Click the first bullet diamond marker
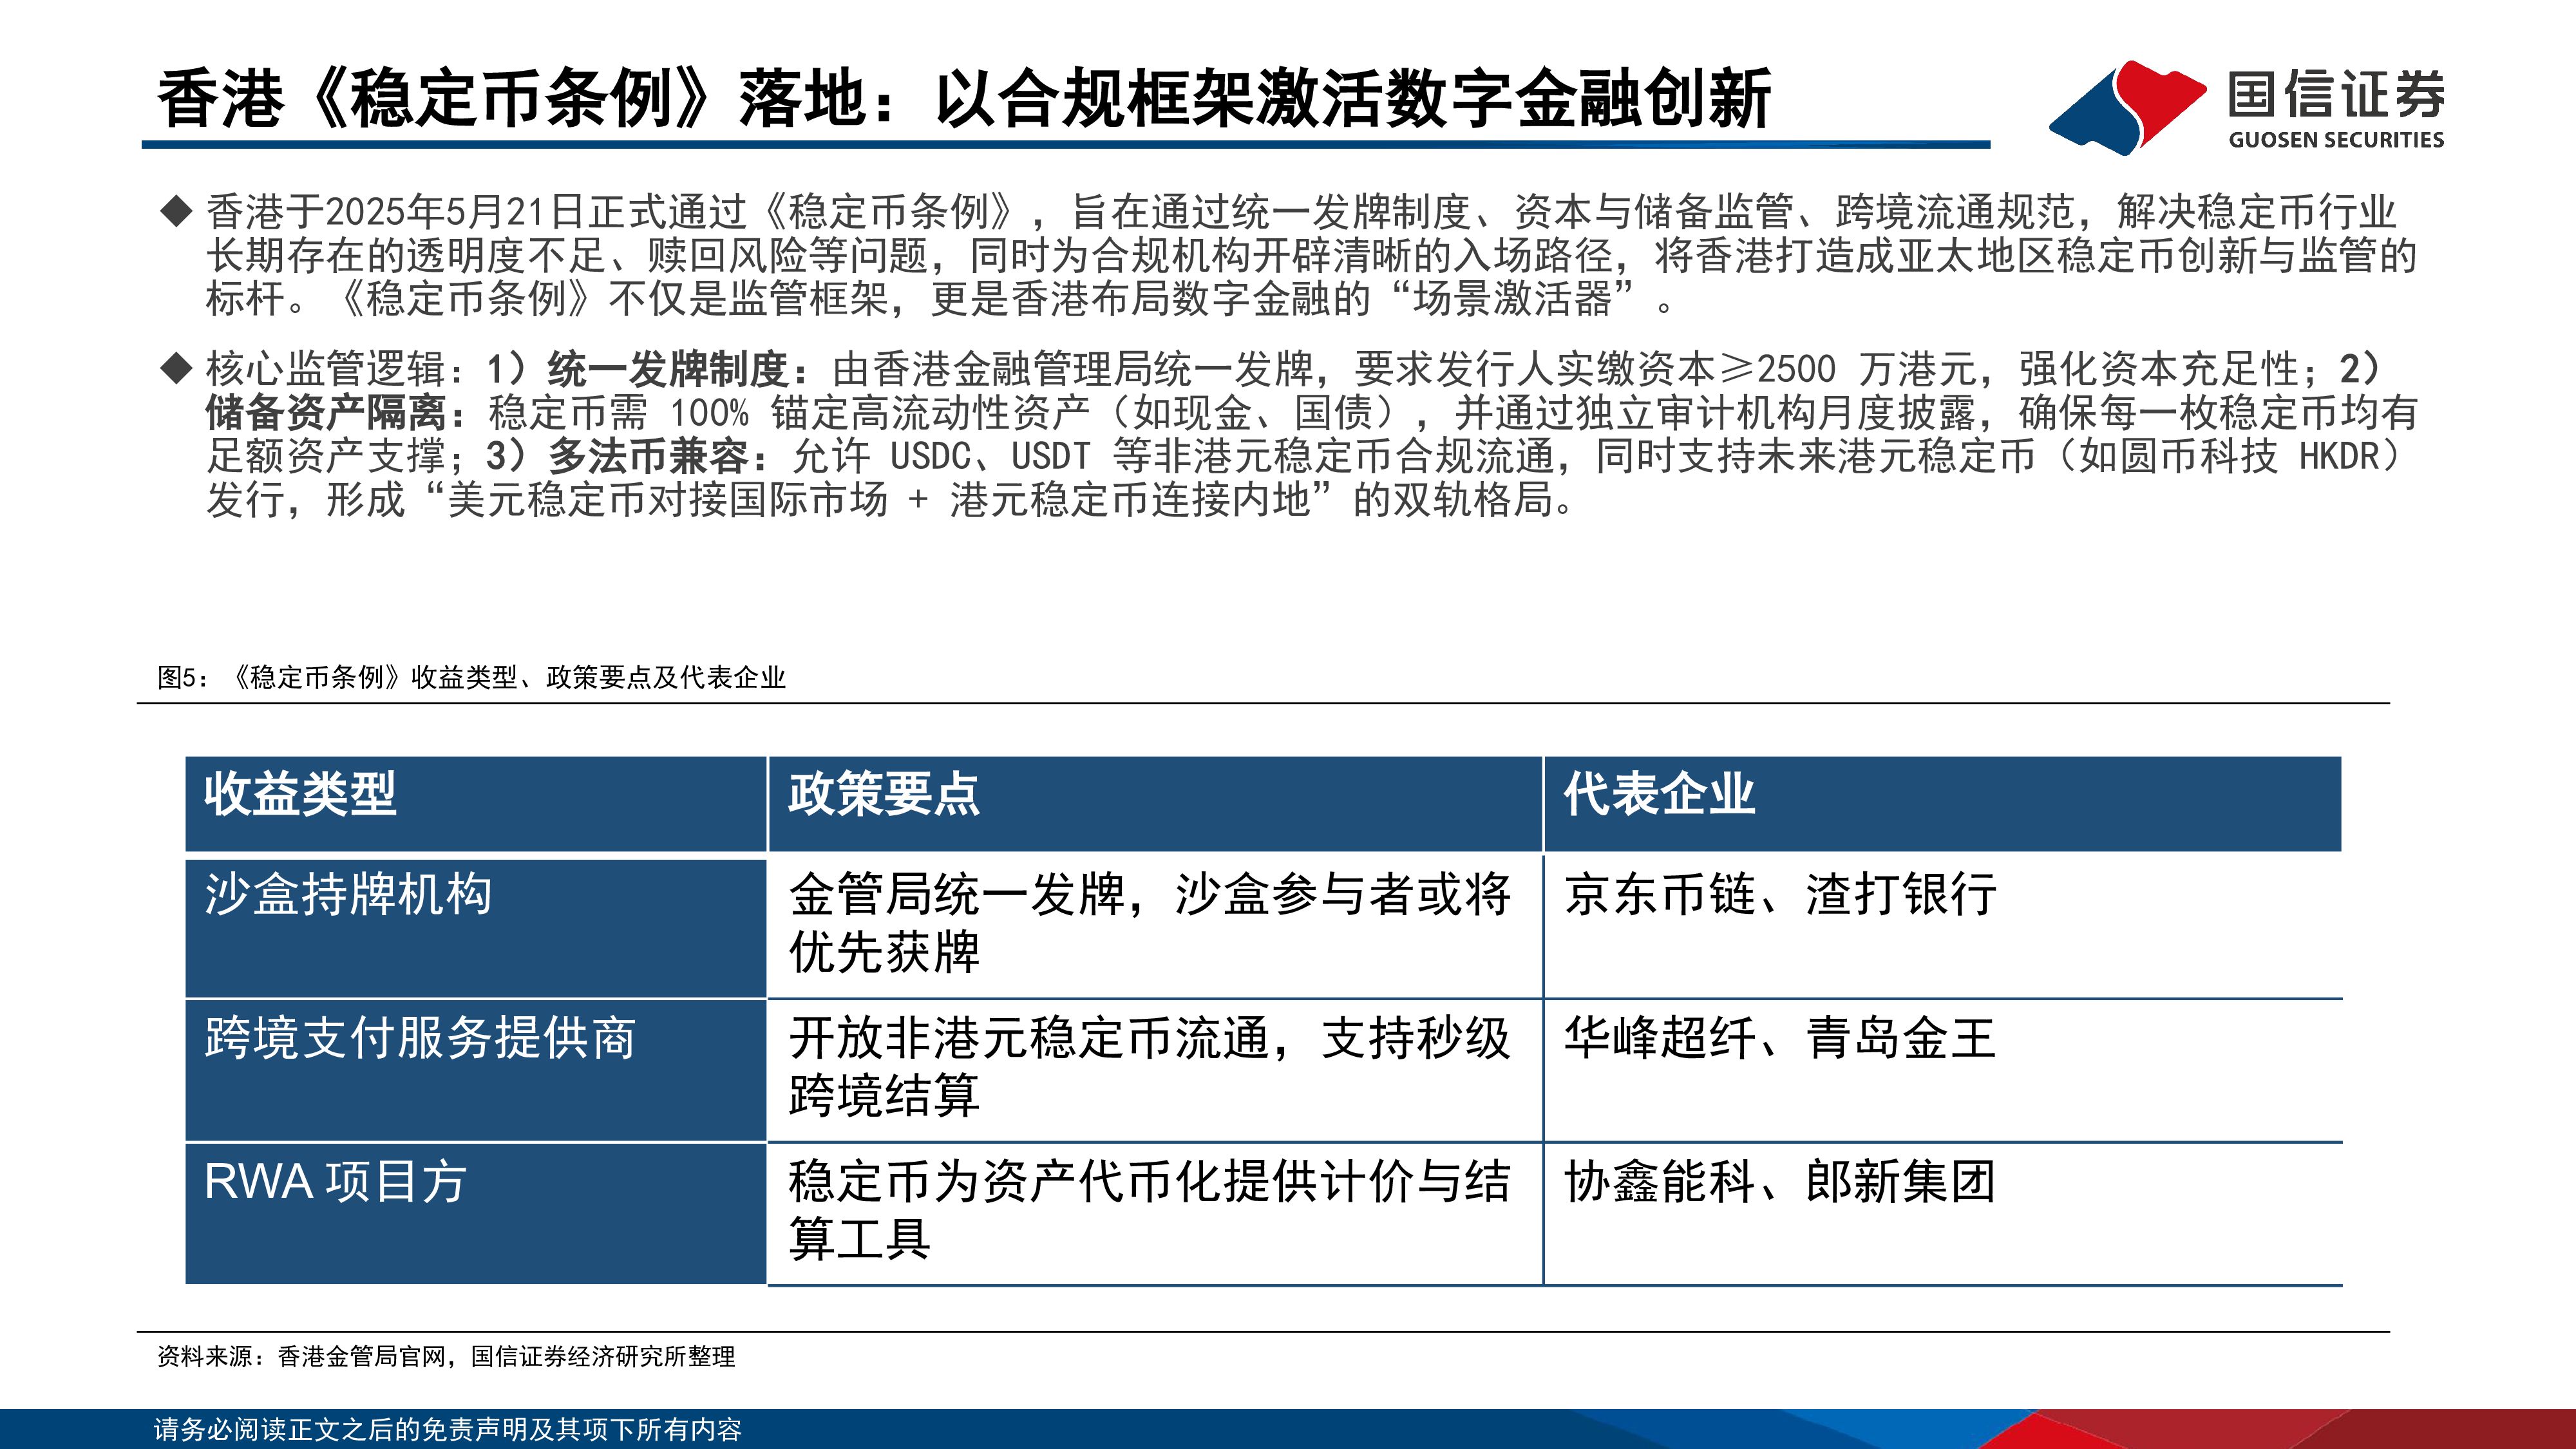The image size is (2576, 1449). tap(176, 211)
